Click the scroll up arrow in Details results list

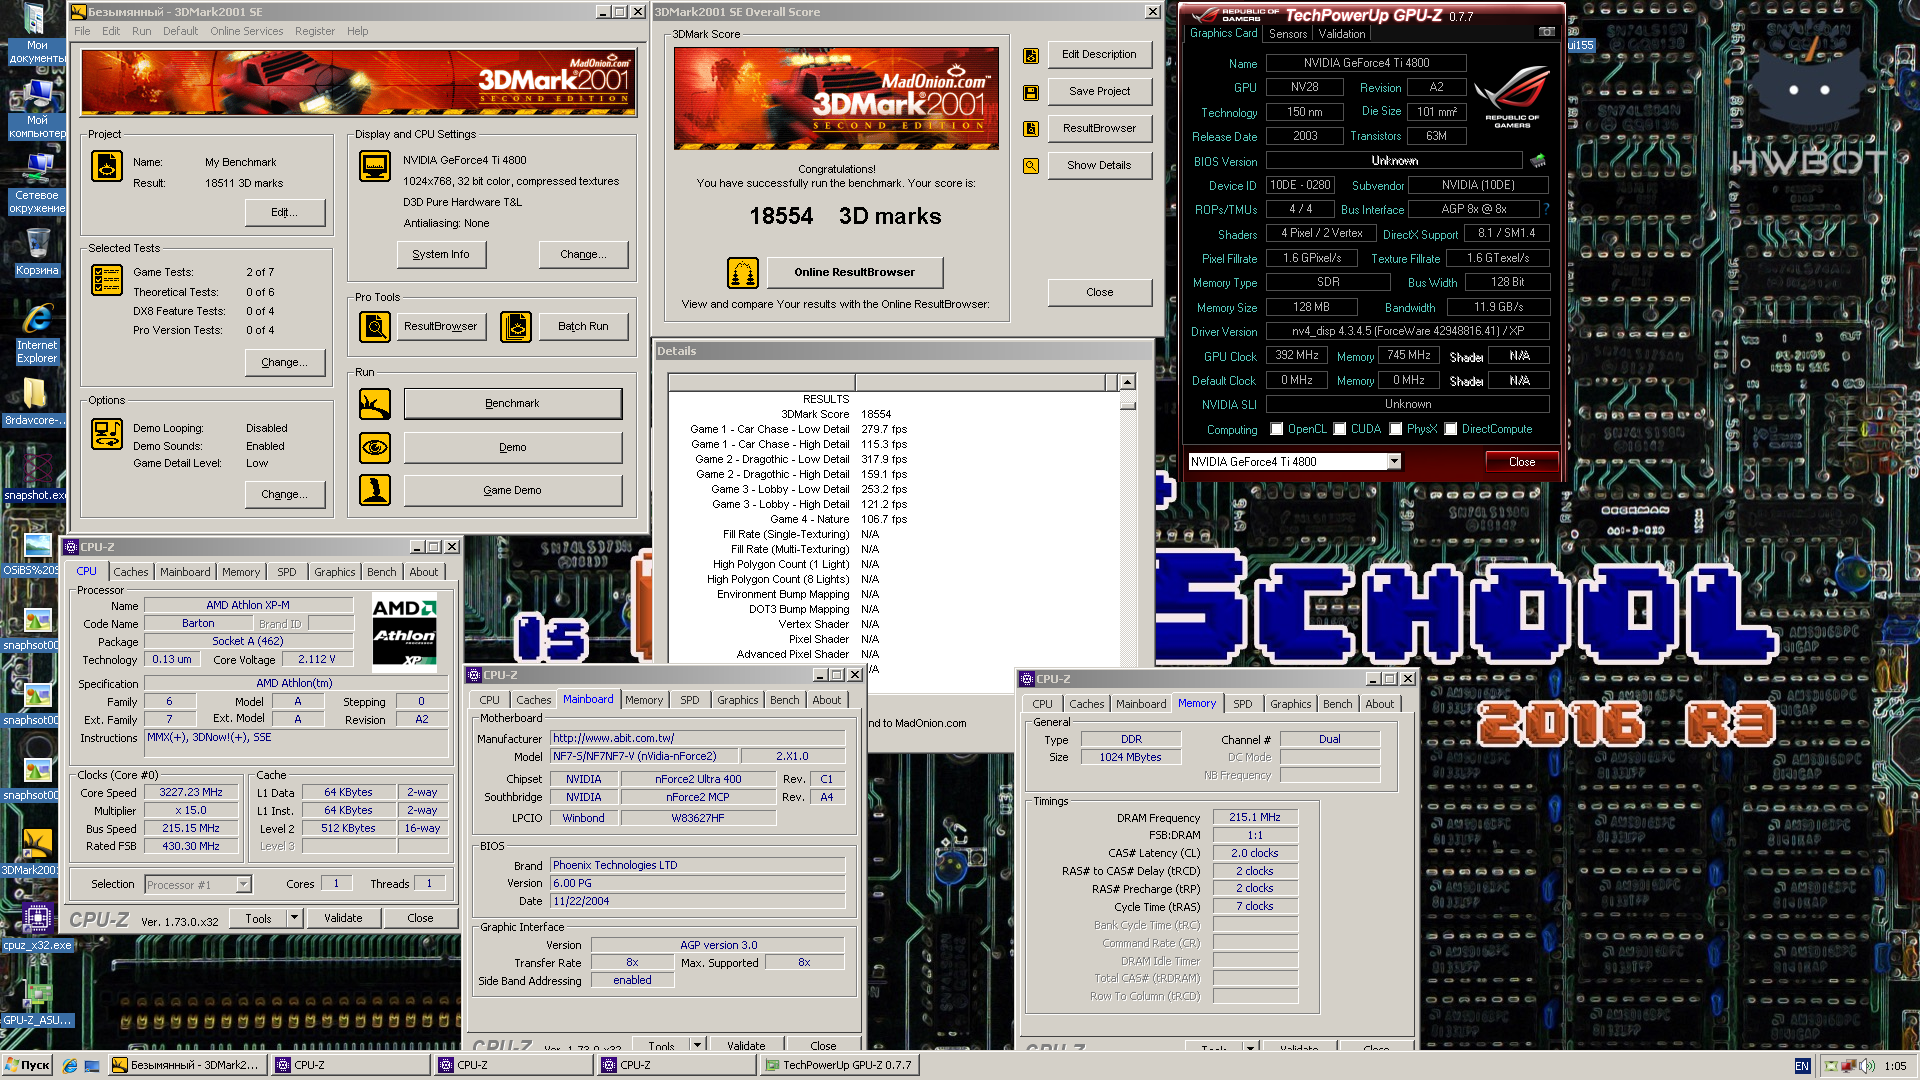tap(1127, 382)
